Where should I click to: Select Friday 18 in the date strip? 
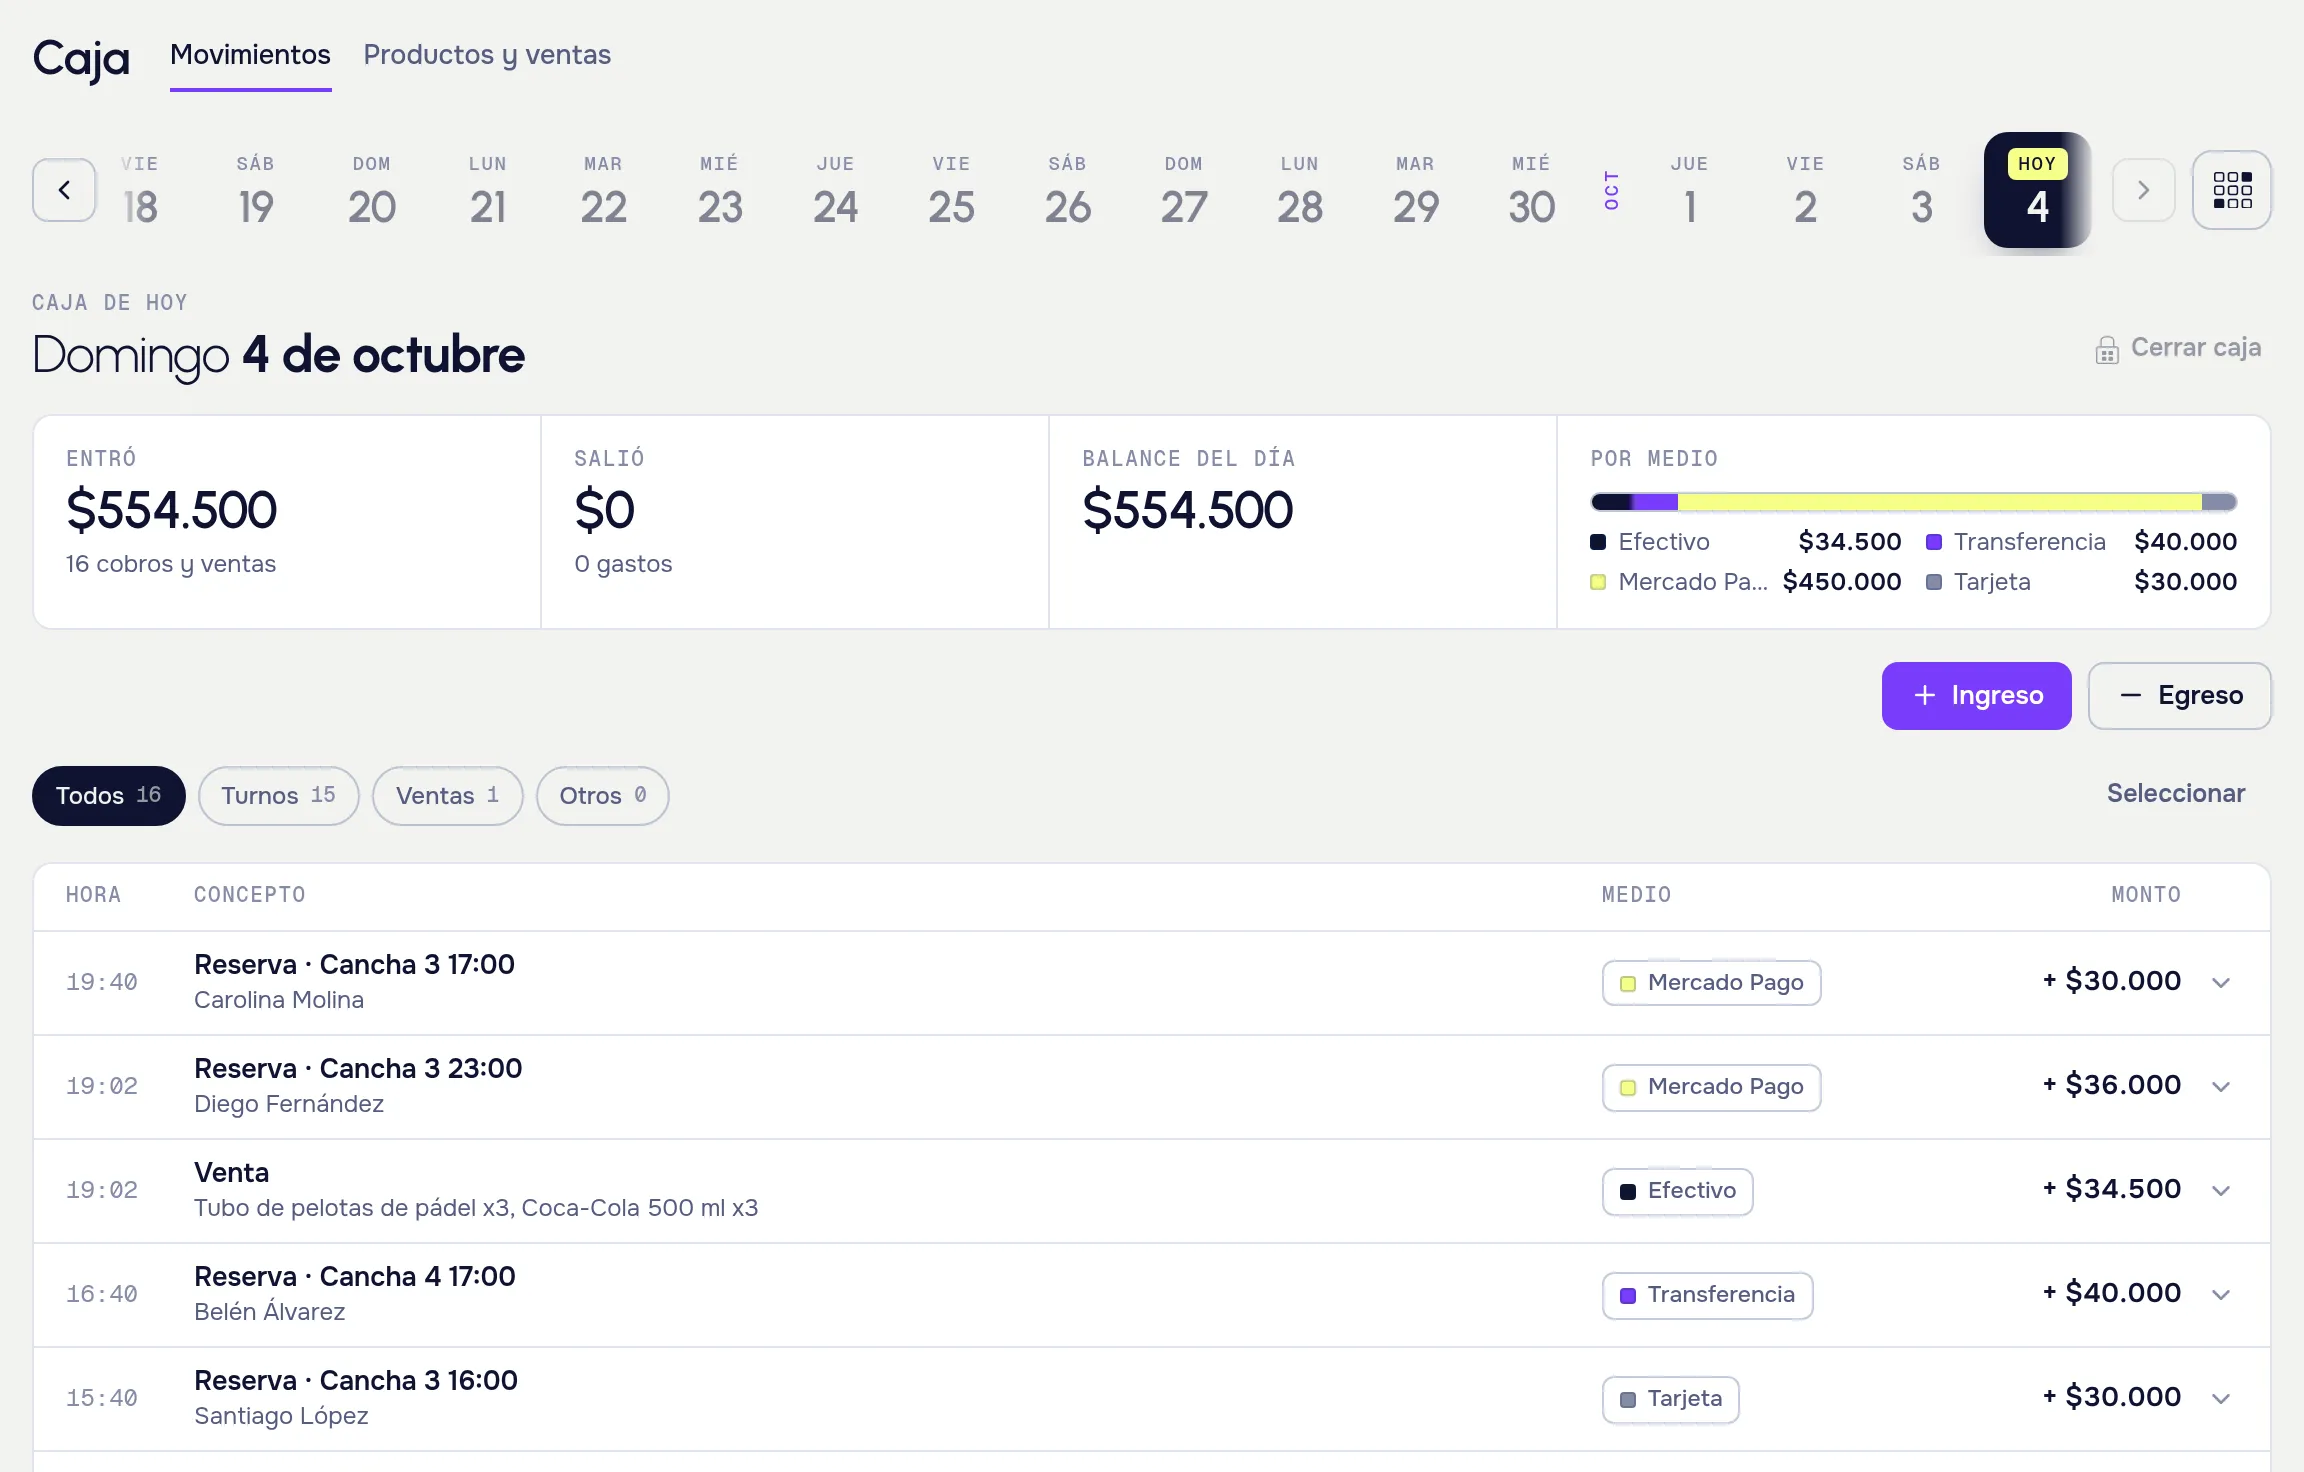(x=140, y=191)
